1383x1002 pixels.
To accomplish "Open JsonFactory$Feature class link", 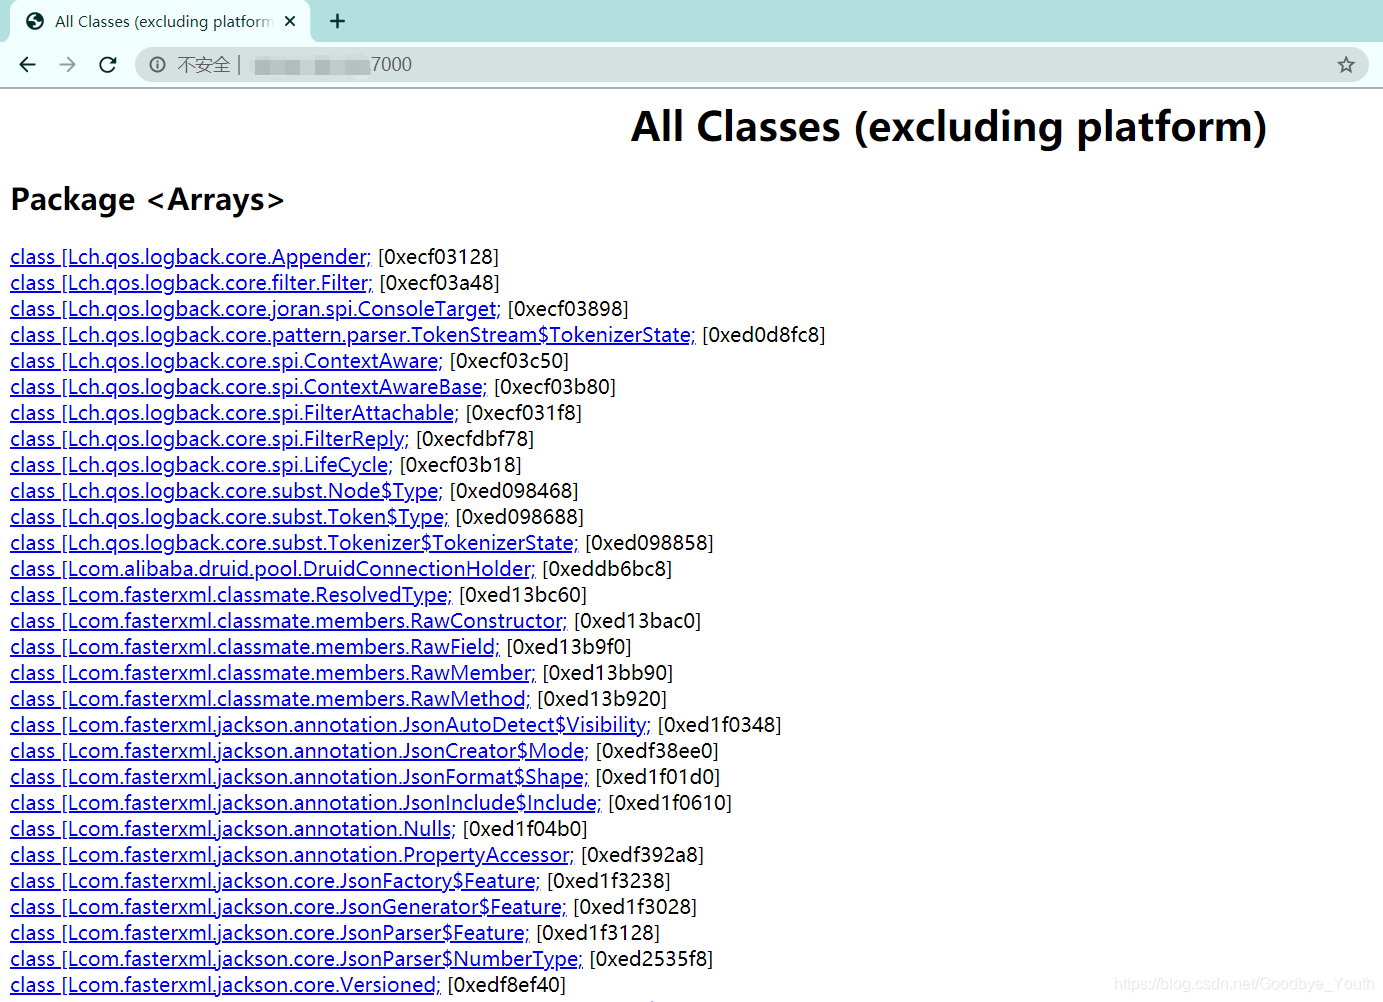I will (x=275, y=881).
